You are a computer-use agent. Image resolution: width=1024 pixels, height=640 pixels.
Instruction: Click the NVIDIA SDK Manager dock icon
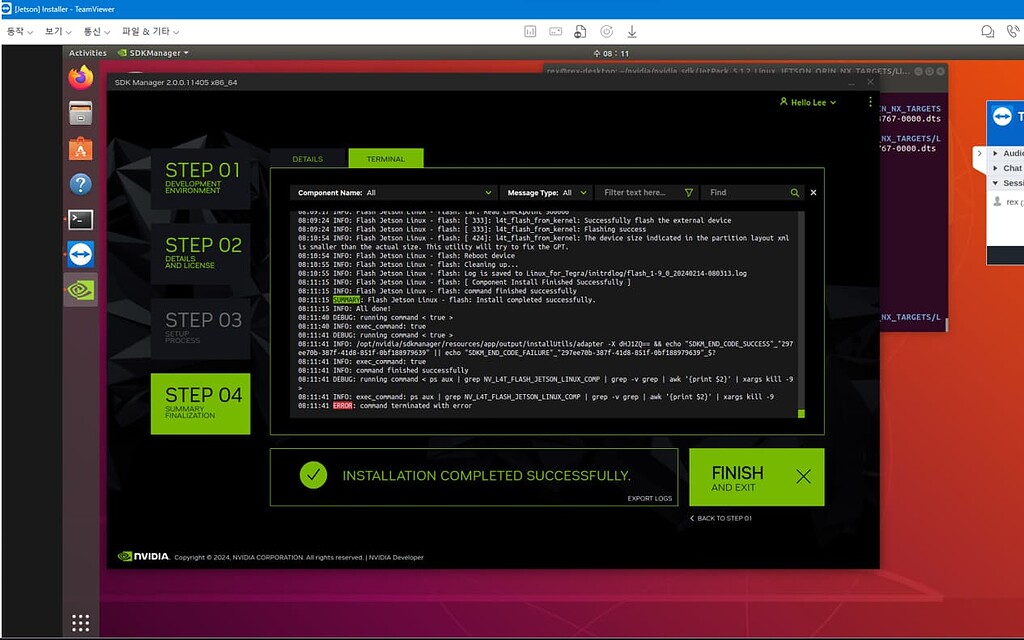pos(81,290)
